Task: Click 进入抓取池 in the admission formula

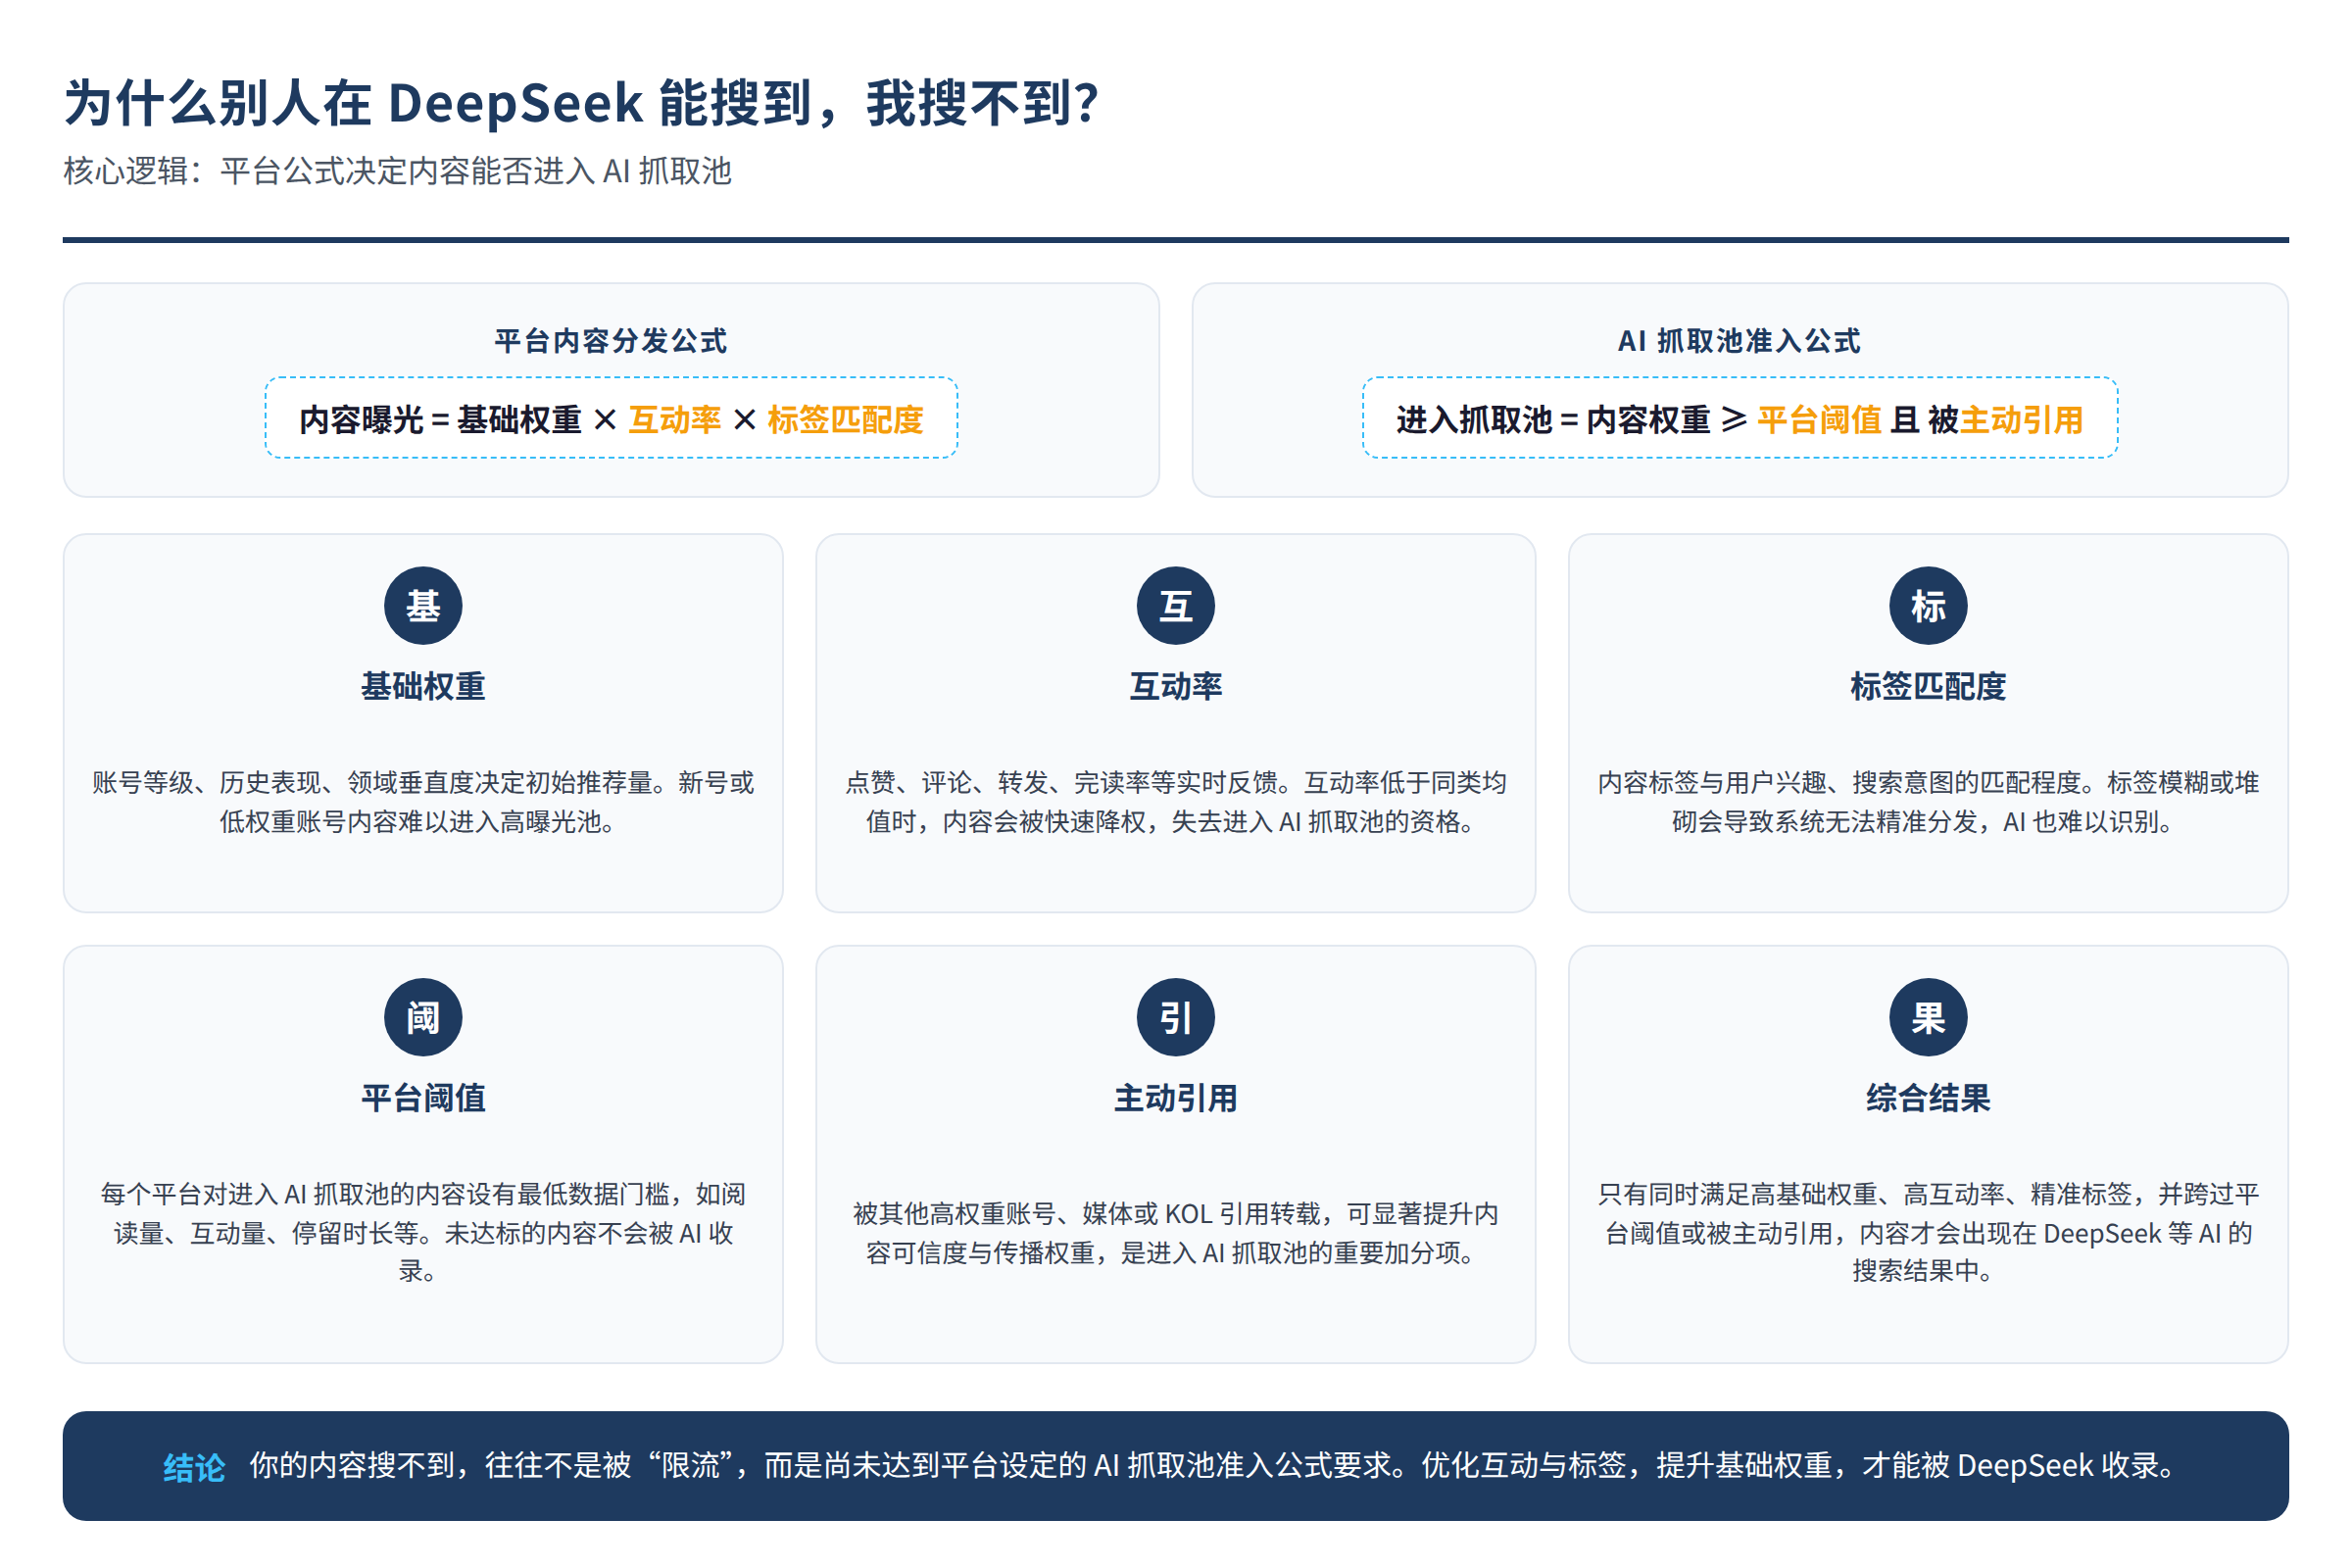Action: coord(1474,419)
